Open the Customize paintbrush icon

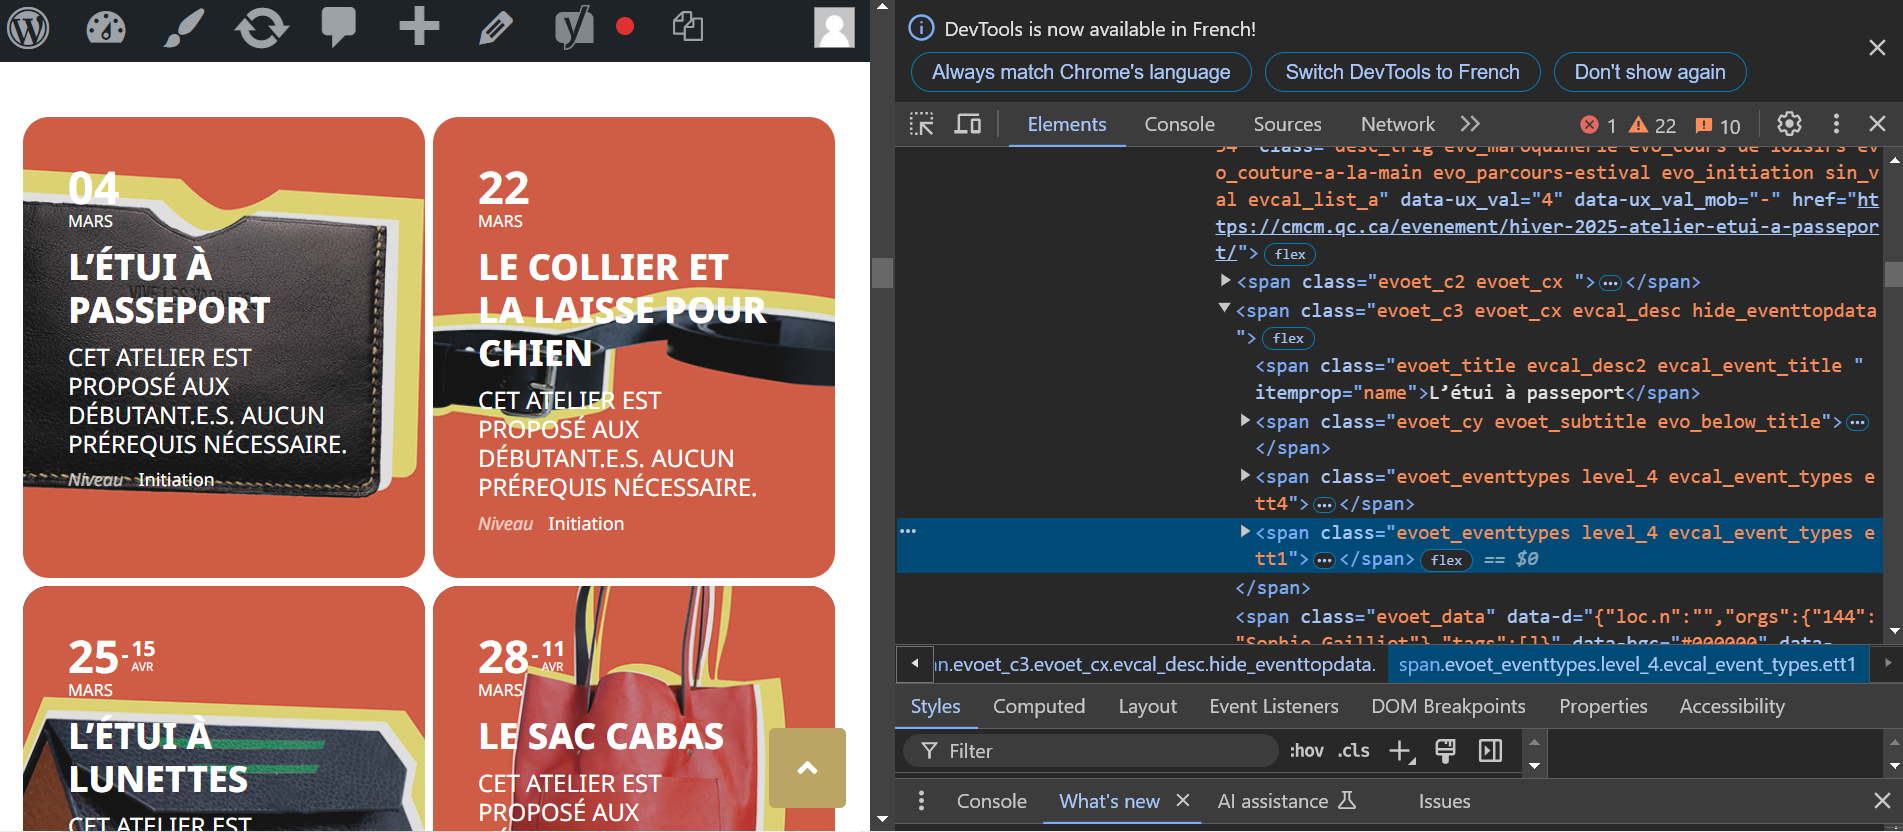tap(184, 28)
